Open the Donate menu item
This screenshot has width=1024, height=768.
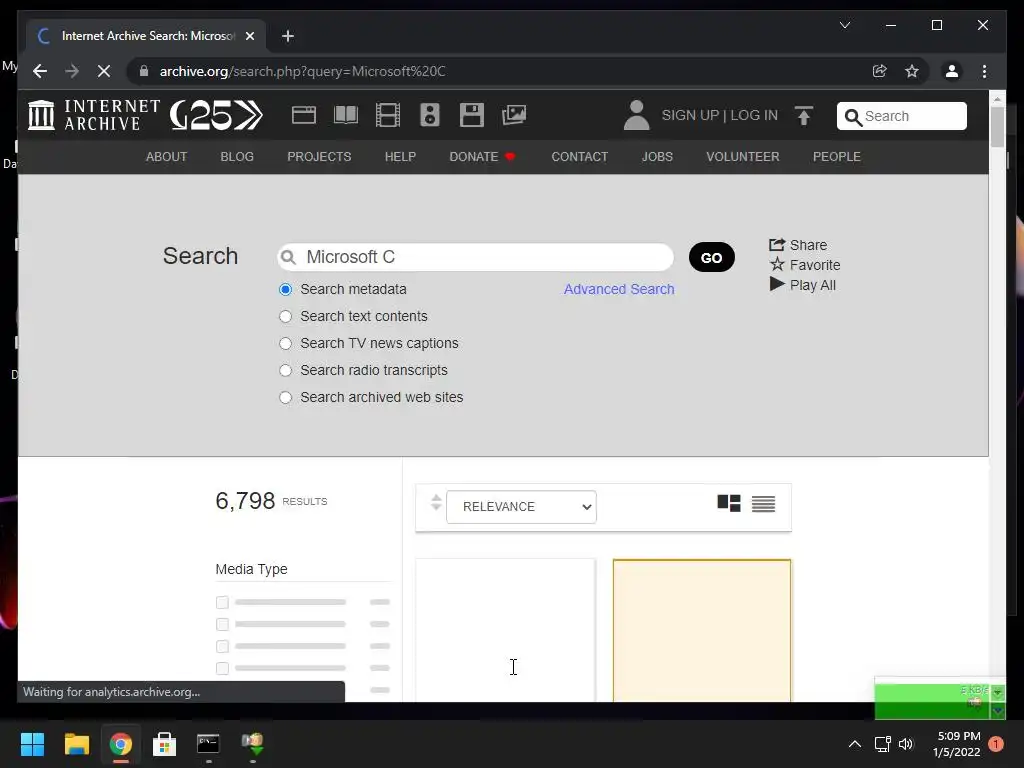pos(482,157)
